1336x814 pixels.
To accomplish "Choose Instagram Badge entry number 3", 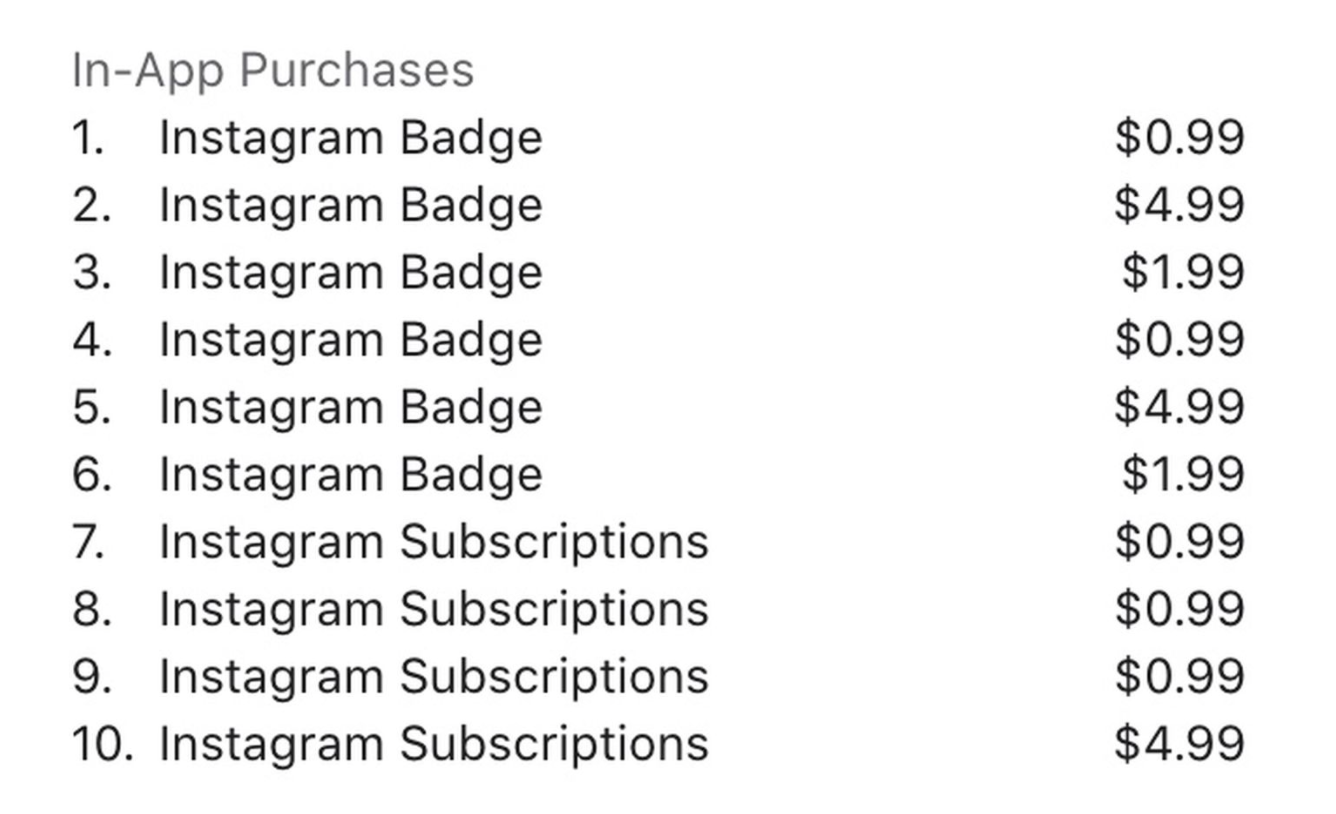I will (x=350, y=272).
